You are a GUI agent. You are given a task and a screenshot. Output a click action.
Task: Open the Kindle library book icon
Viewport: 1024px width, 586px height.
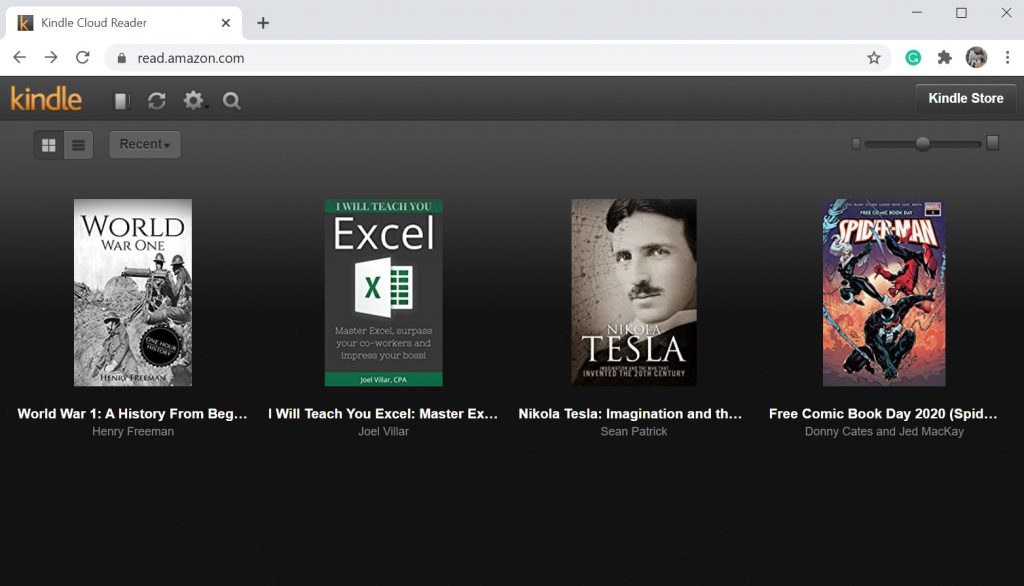point(121,101)
